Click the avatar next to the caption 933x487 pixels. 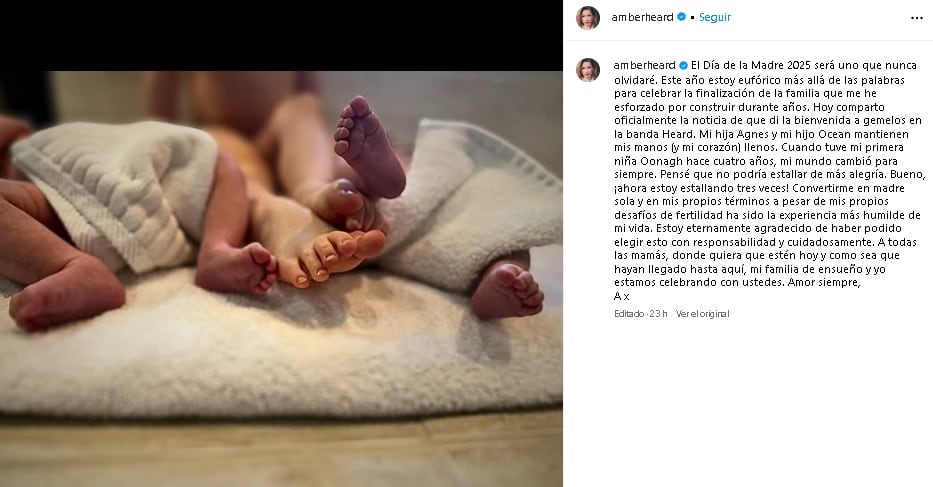588,70
